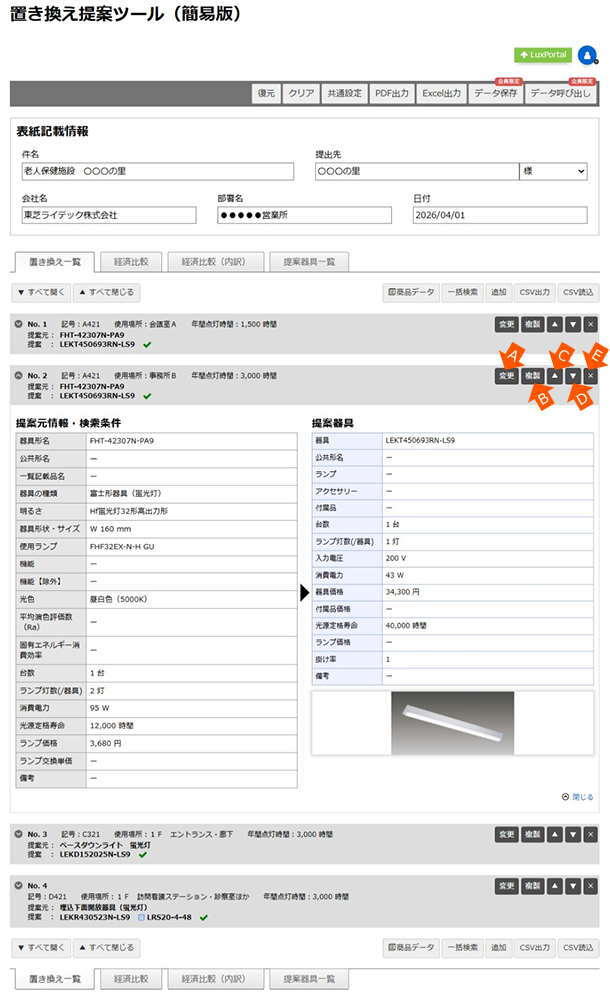Open the top 提案器具一覧 tab
The height and width of the screenshot is (995, 610).
(309, 262)
